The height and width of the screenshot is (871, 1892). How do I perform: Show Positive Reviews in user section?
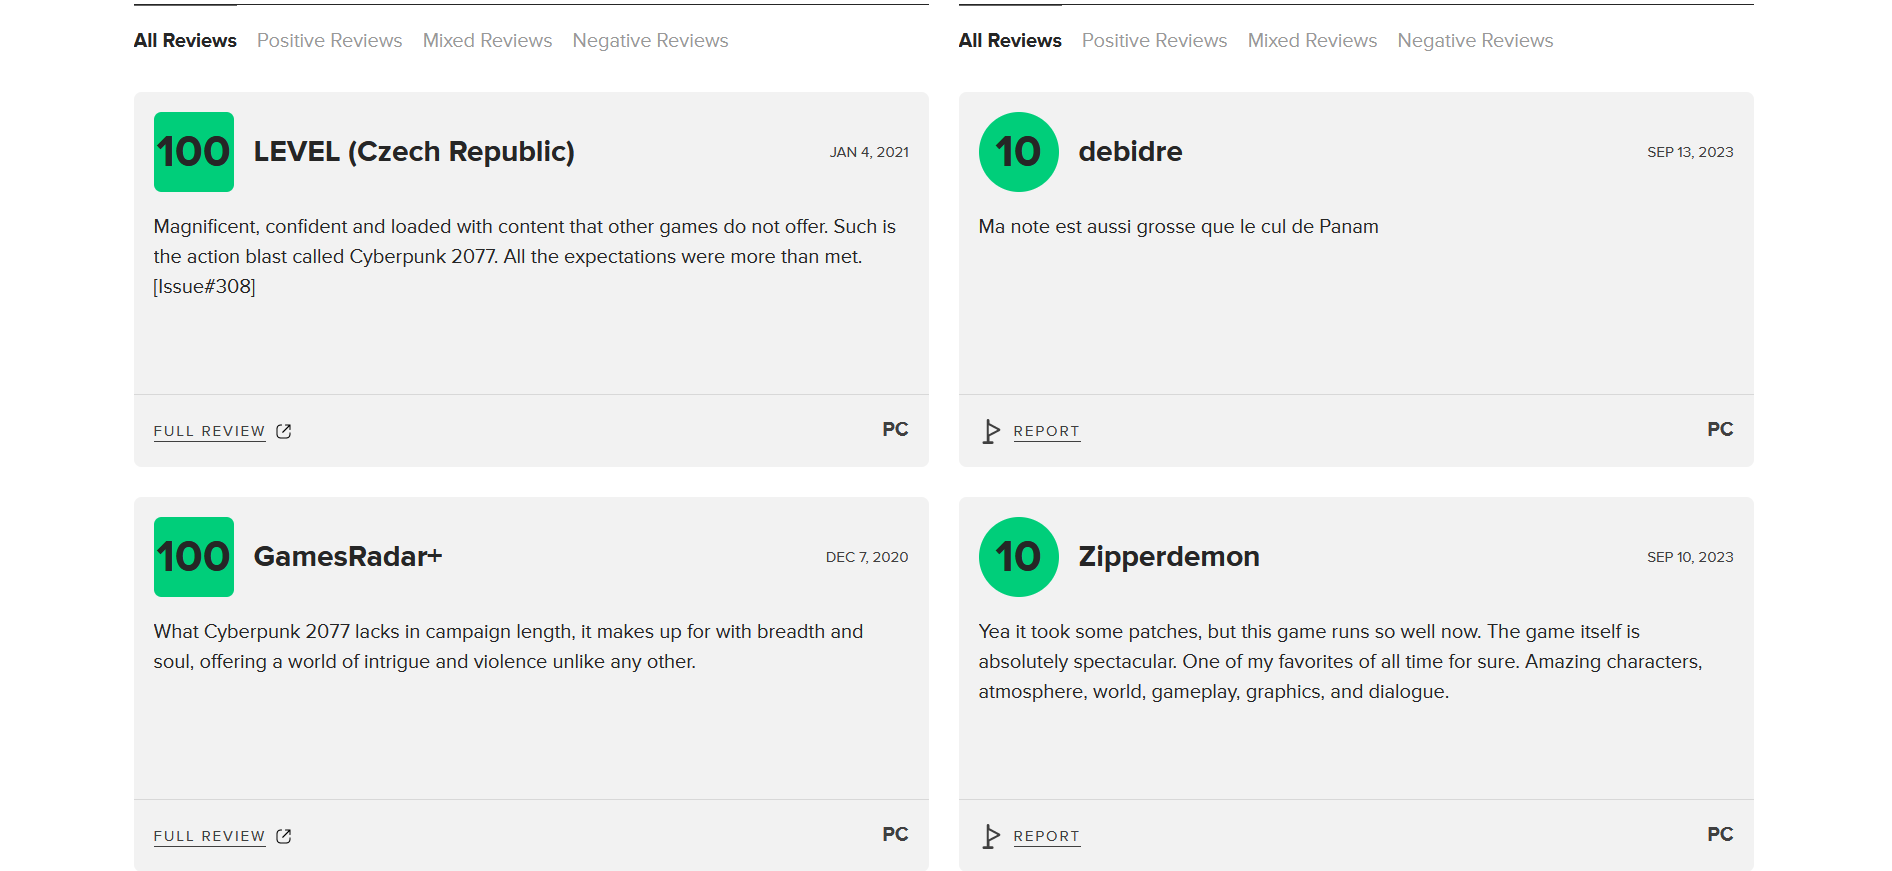(1155, 41)
